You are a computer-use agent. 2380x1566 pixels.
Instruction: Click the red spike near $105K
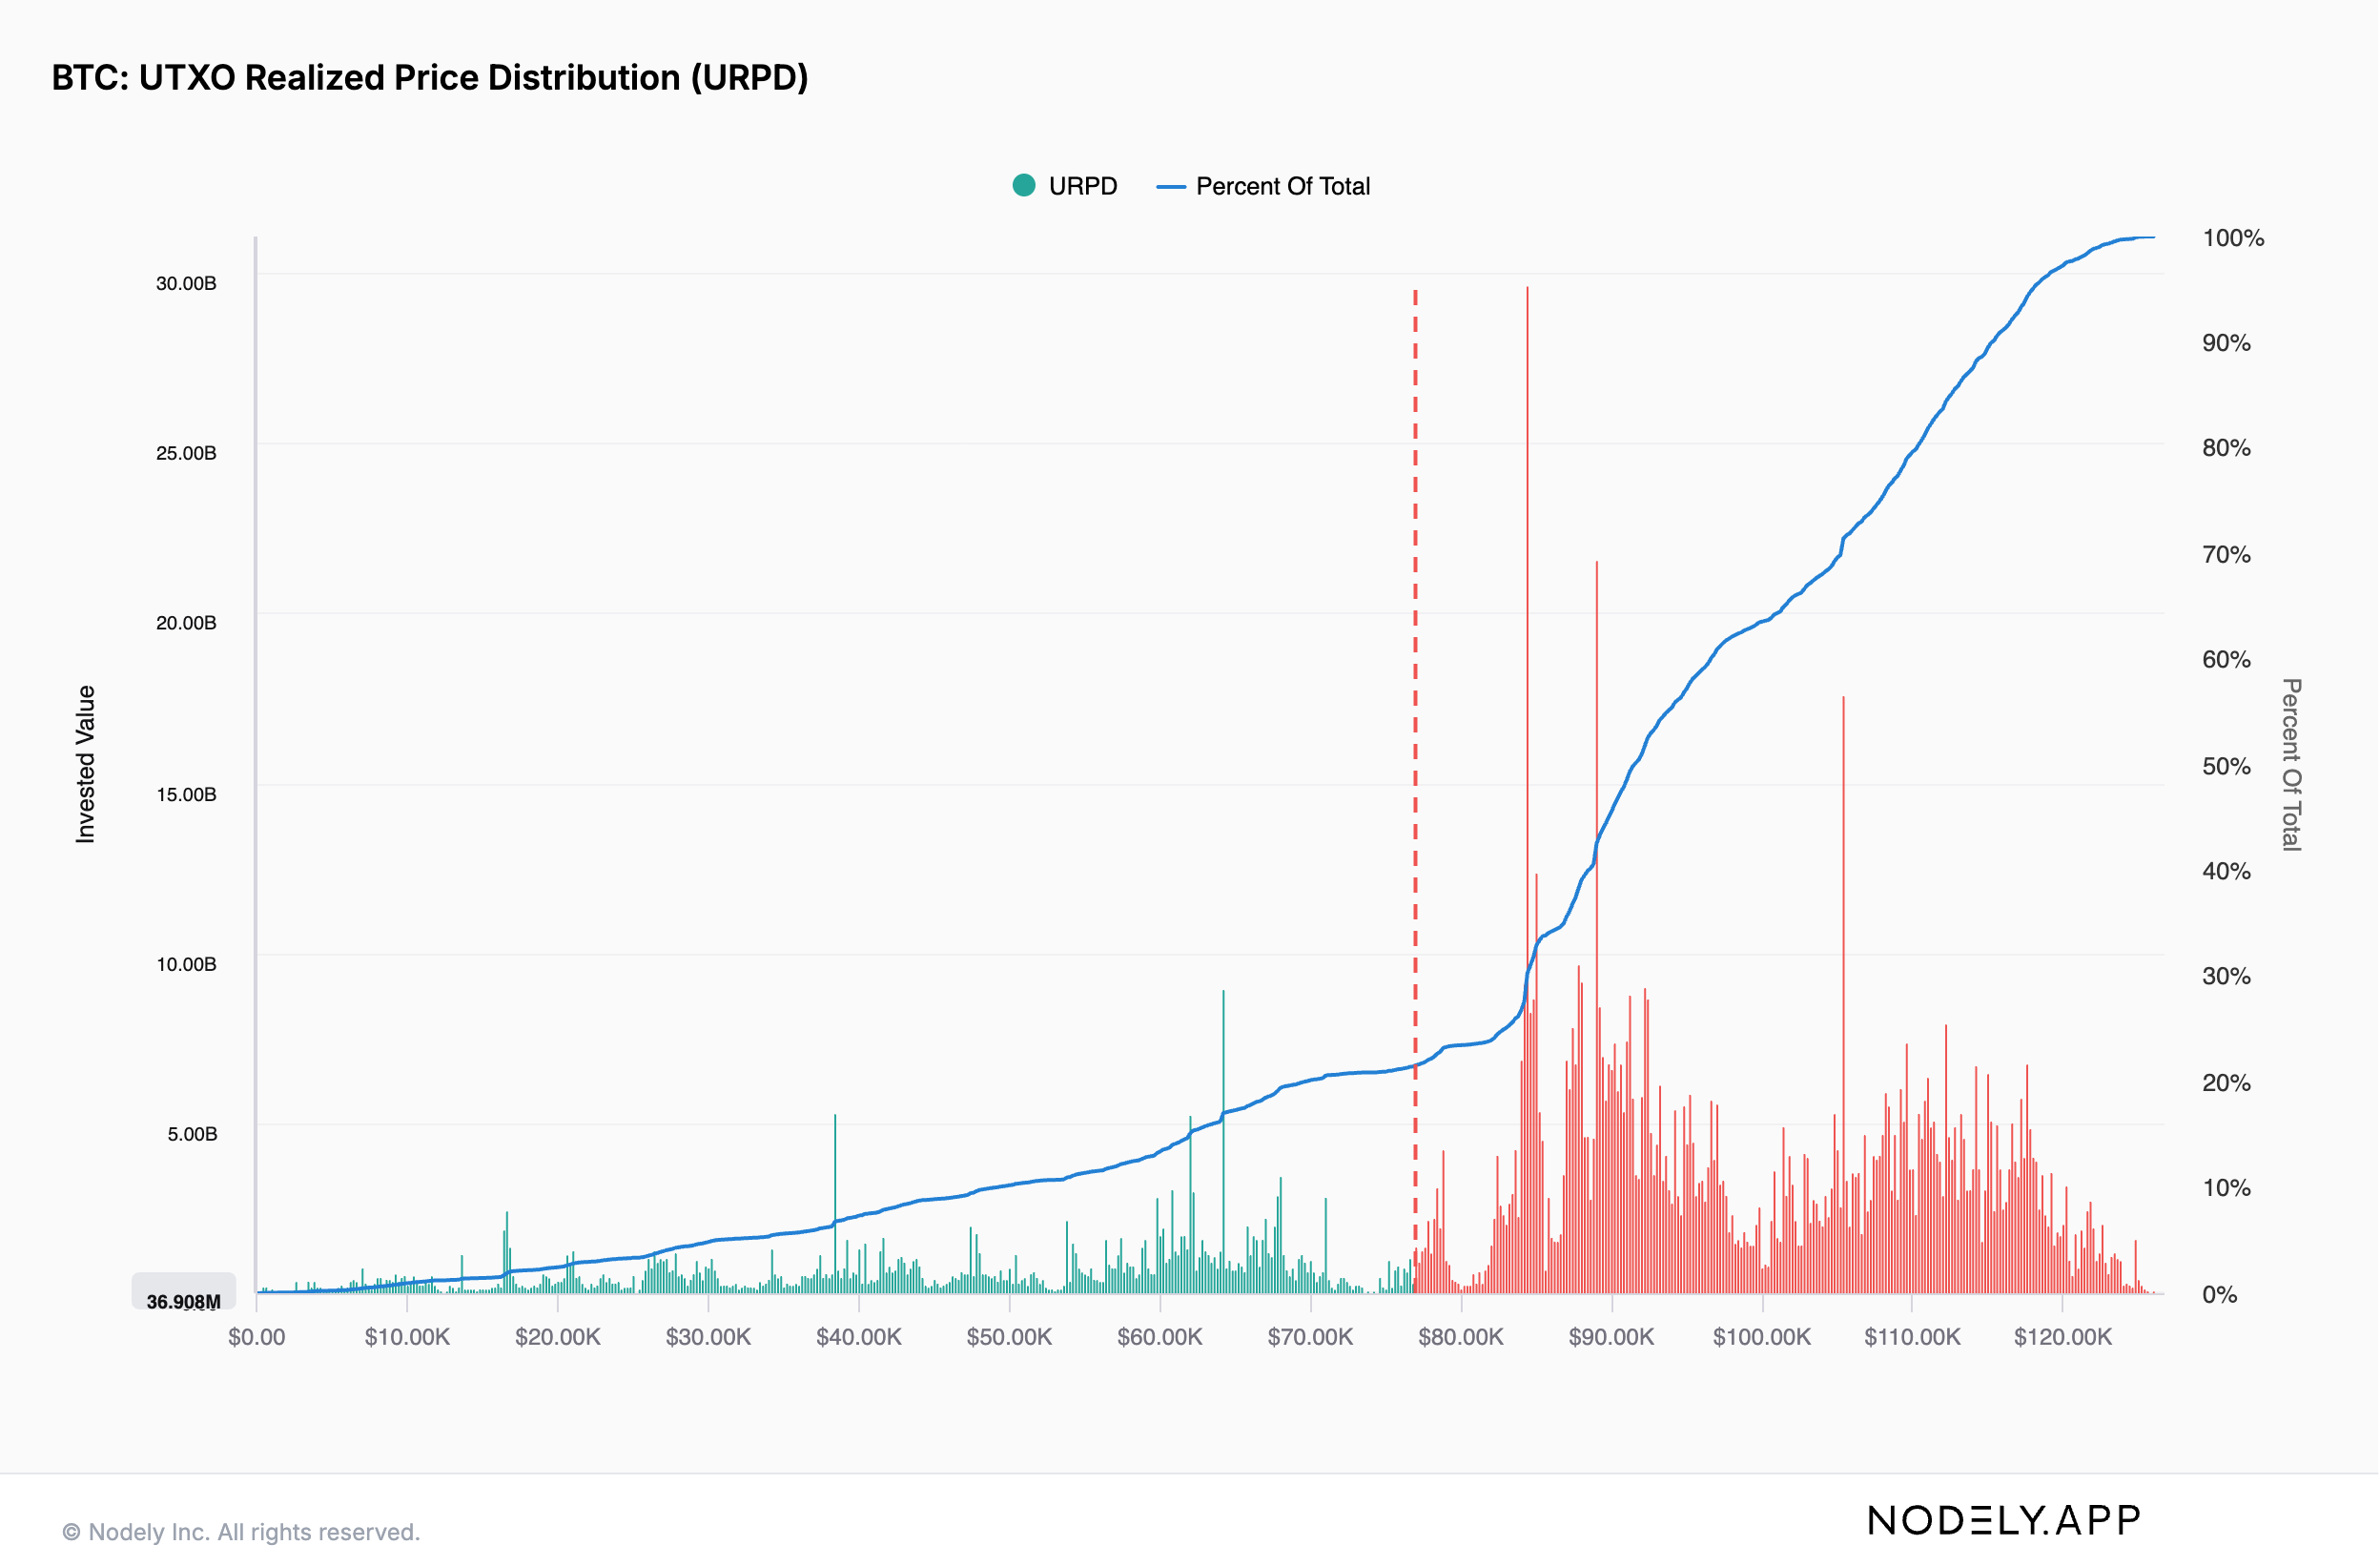(1843, 850)
